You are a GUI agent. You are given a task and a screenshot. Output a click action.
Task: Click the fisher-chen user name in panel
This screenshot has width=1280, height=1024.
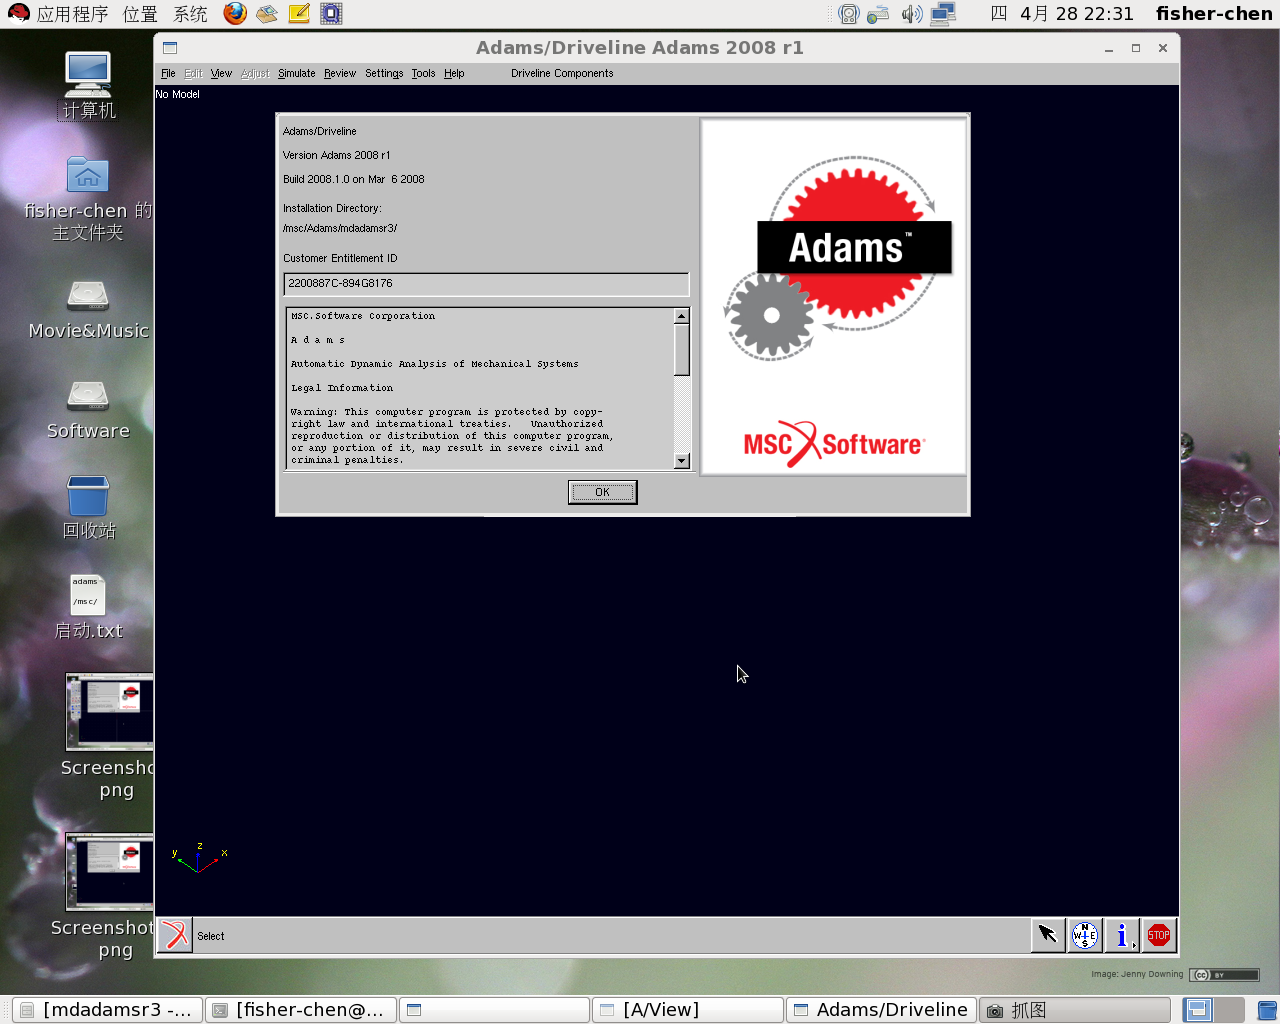[x=1214, y=14]
